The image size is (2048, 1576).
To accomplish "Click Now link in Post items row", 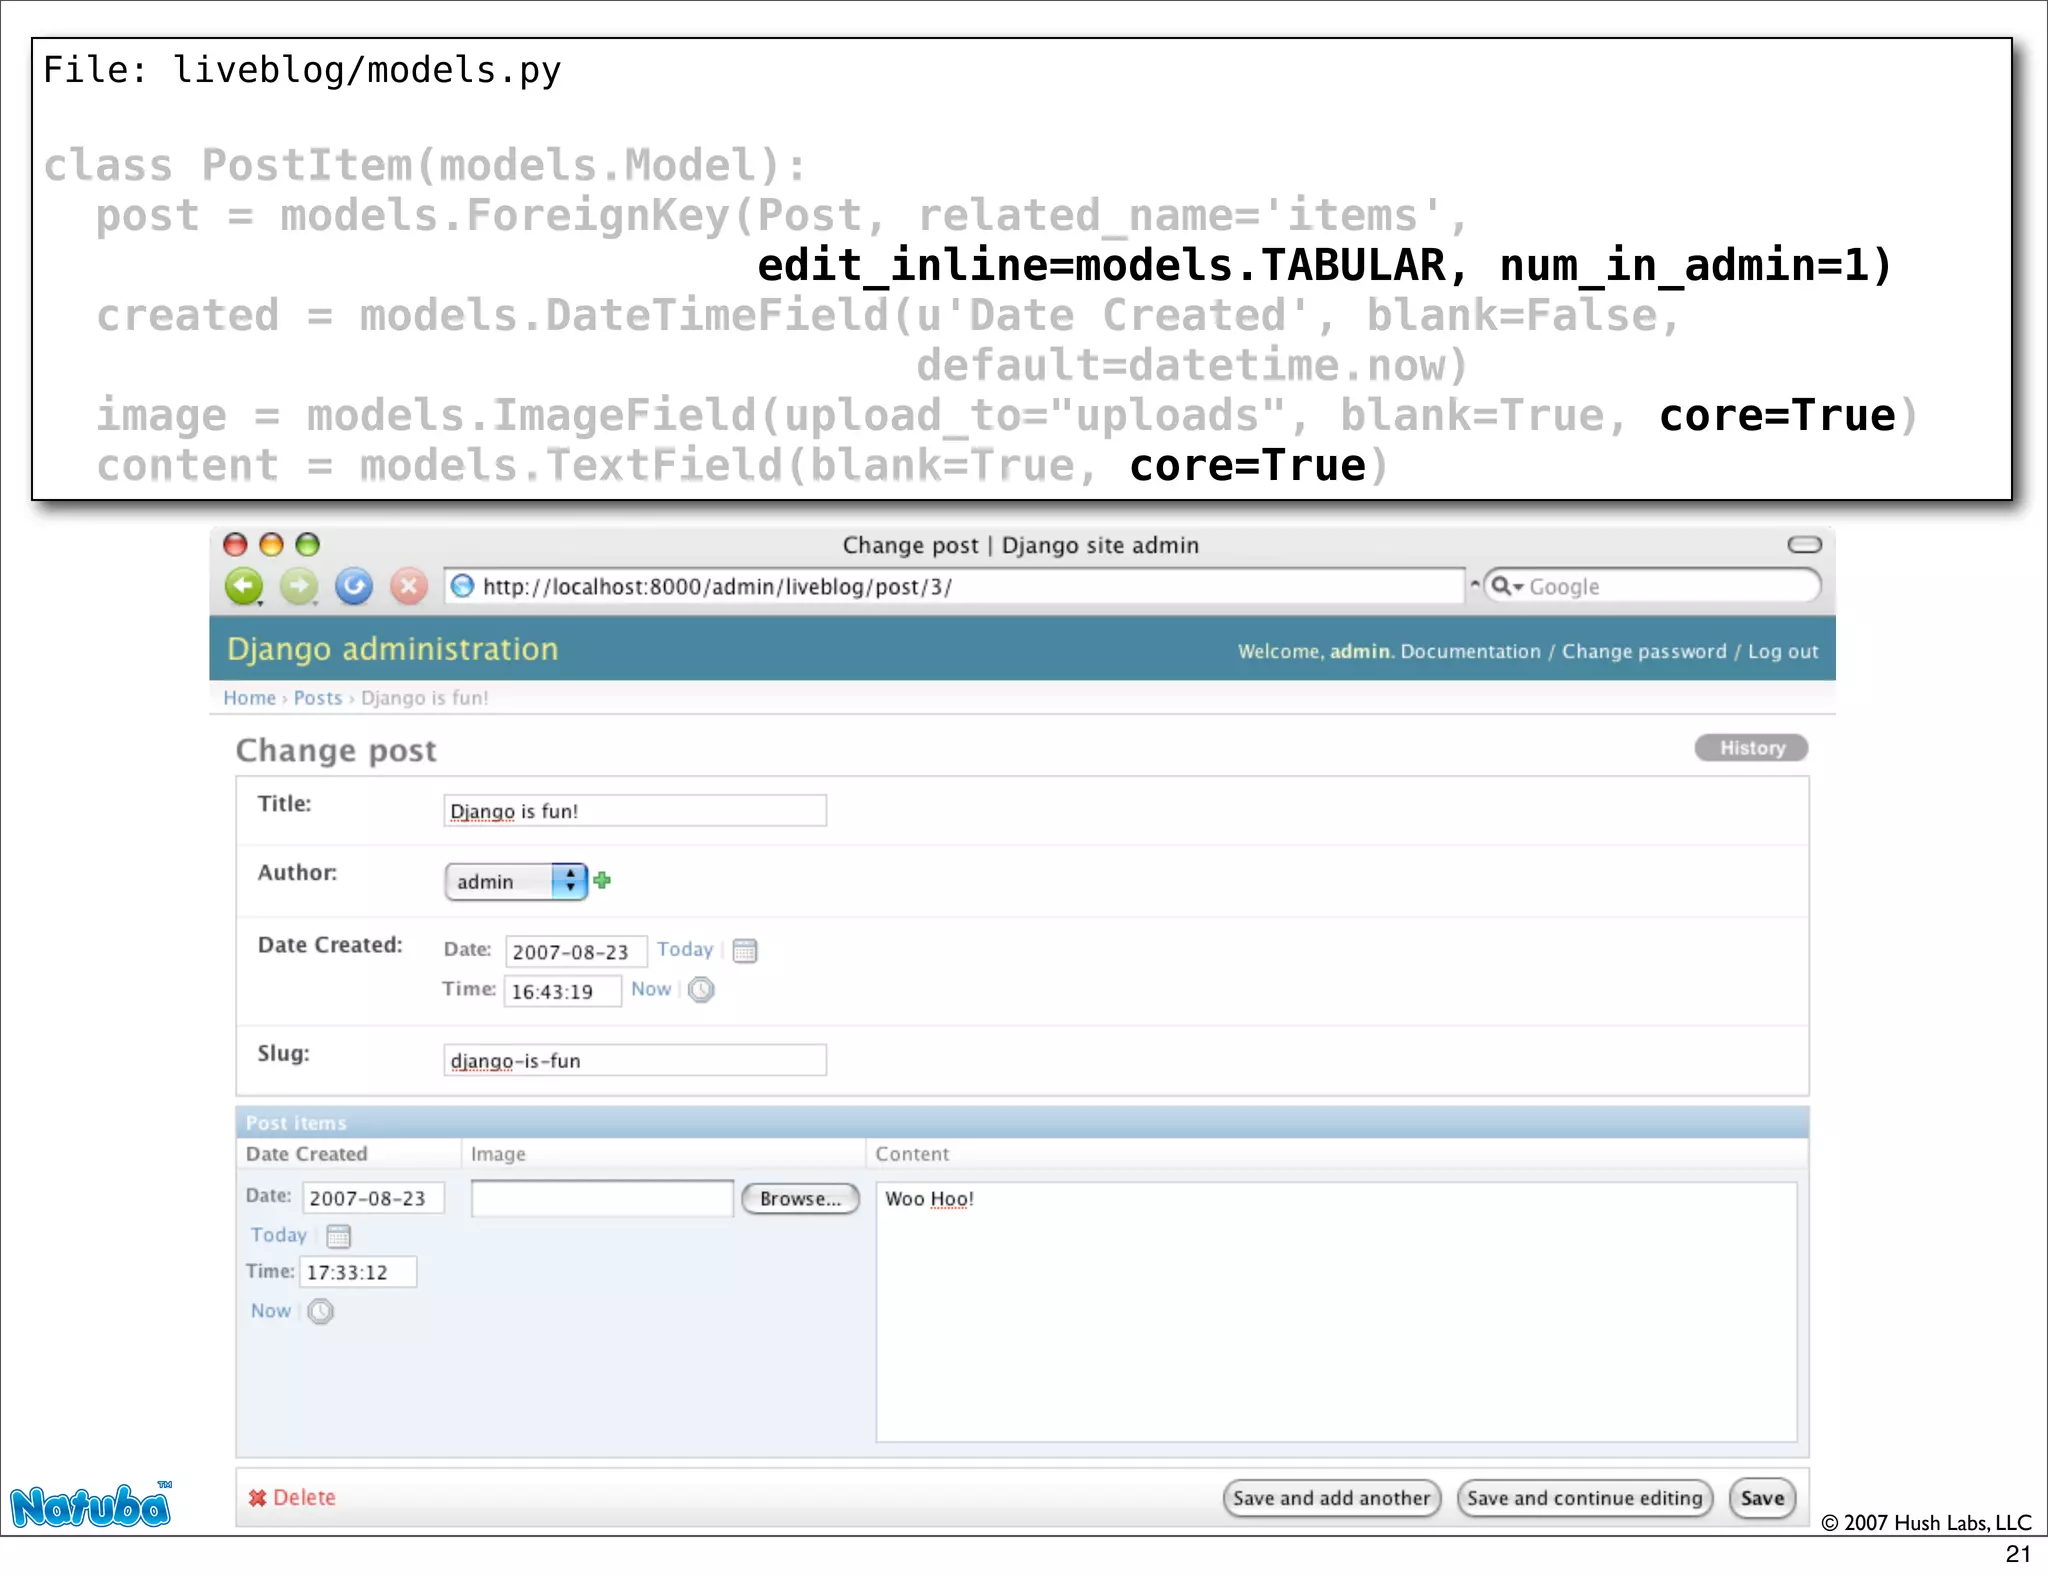I will pyautogui.click(x=271, y=1311).
